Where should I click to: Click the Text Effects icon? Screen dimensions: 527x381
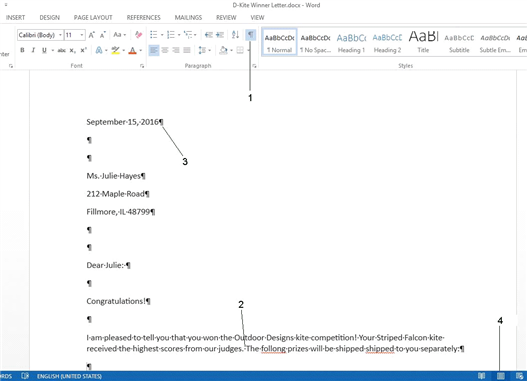[99, 50]
